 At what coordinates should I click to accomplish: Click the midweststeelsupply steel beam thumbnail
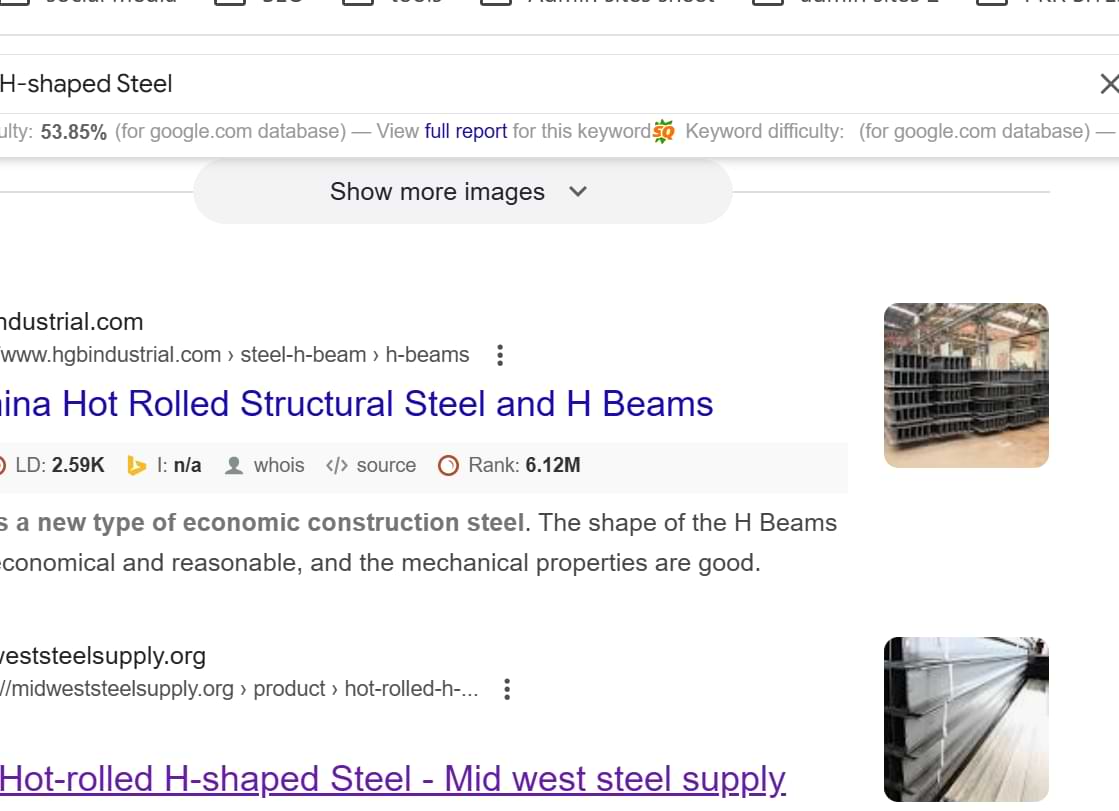click(x=966, y=719)
